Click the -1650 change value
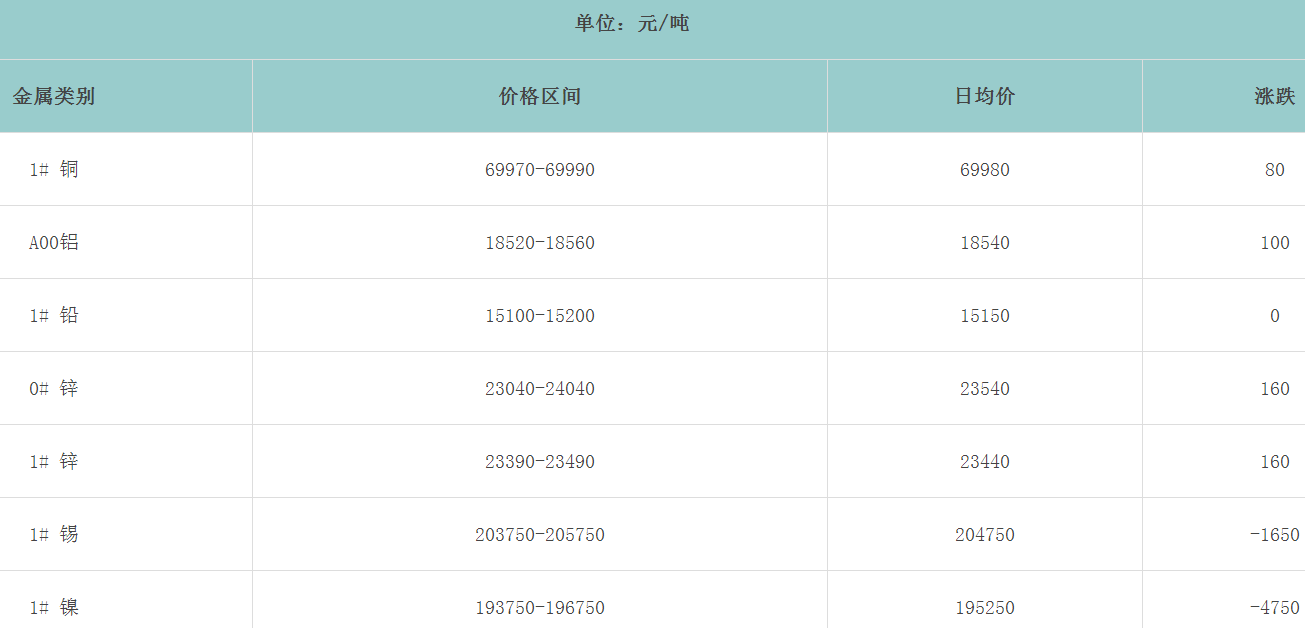 (1274, 535)
